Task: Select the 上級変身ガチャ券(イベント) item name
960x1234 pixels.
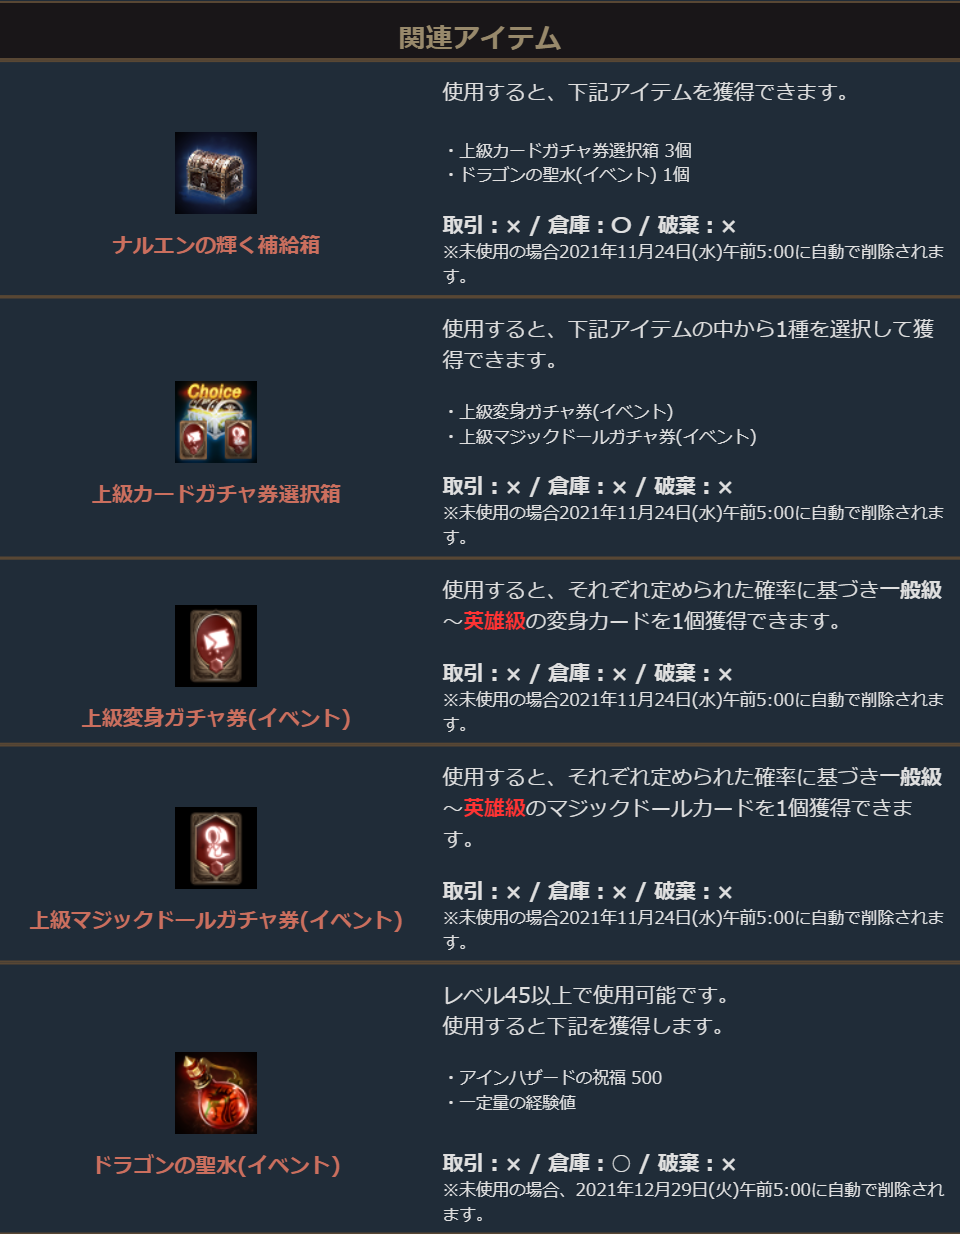Action: point(216,718)
